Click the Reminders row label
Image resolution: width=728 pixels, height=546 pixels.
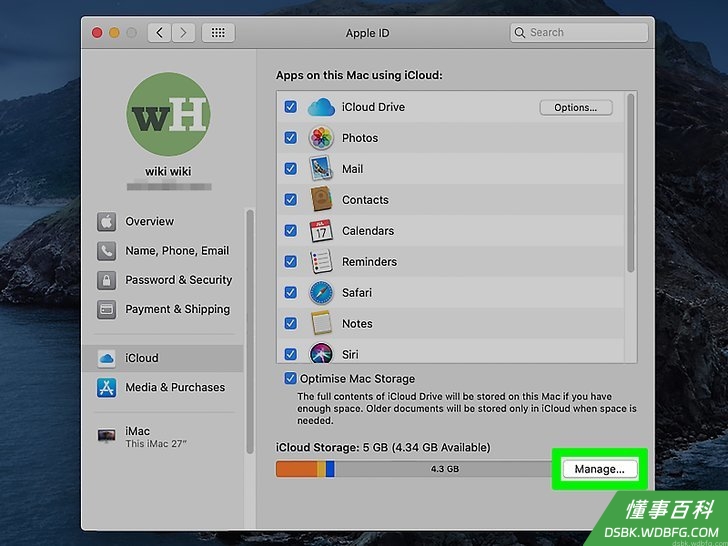coord(369,262)
